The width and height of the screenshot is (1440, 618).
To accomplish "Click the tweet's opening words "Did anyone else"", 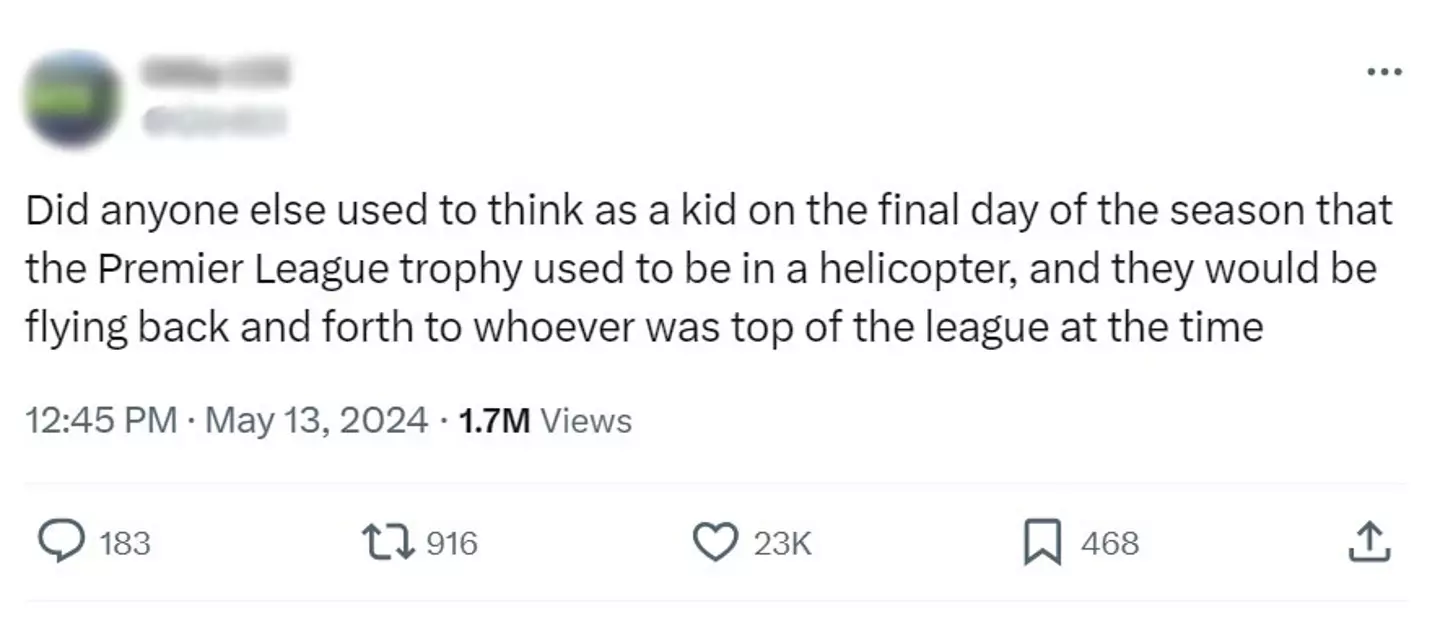I will pos(166,211).
